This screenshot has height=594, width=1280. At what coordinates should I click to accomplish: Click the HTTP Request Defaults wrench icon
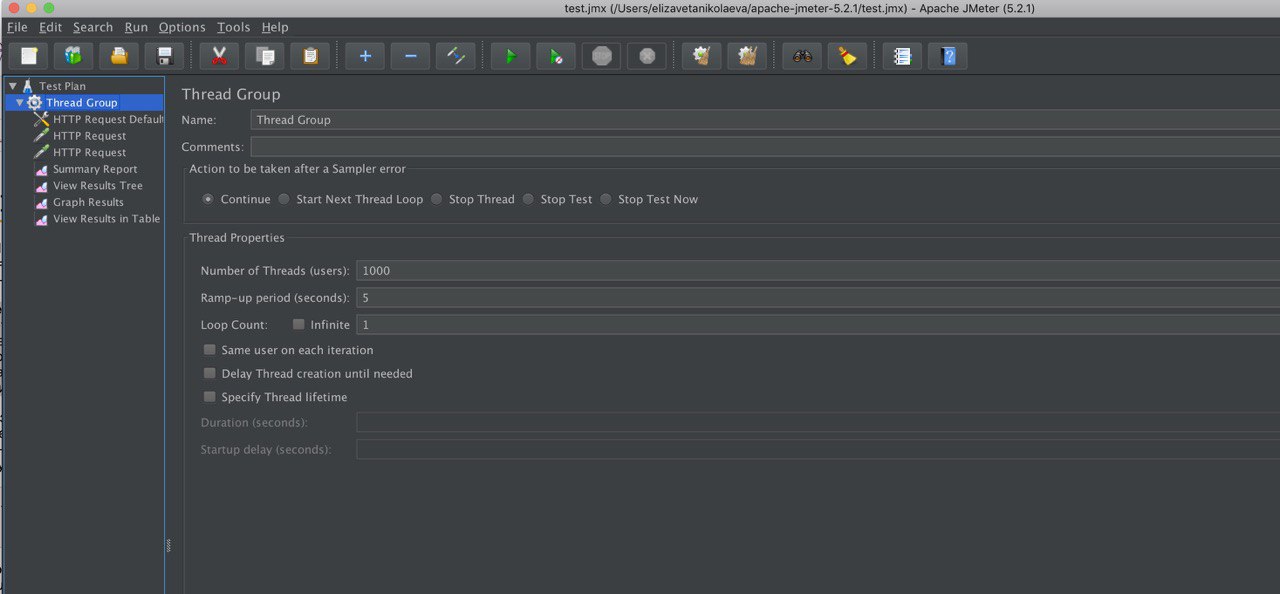41,119
